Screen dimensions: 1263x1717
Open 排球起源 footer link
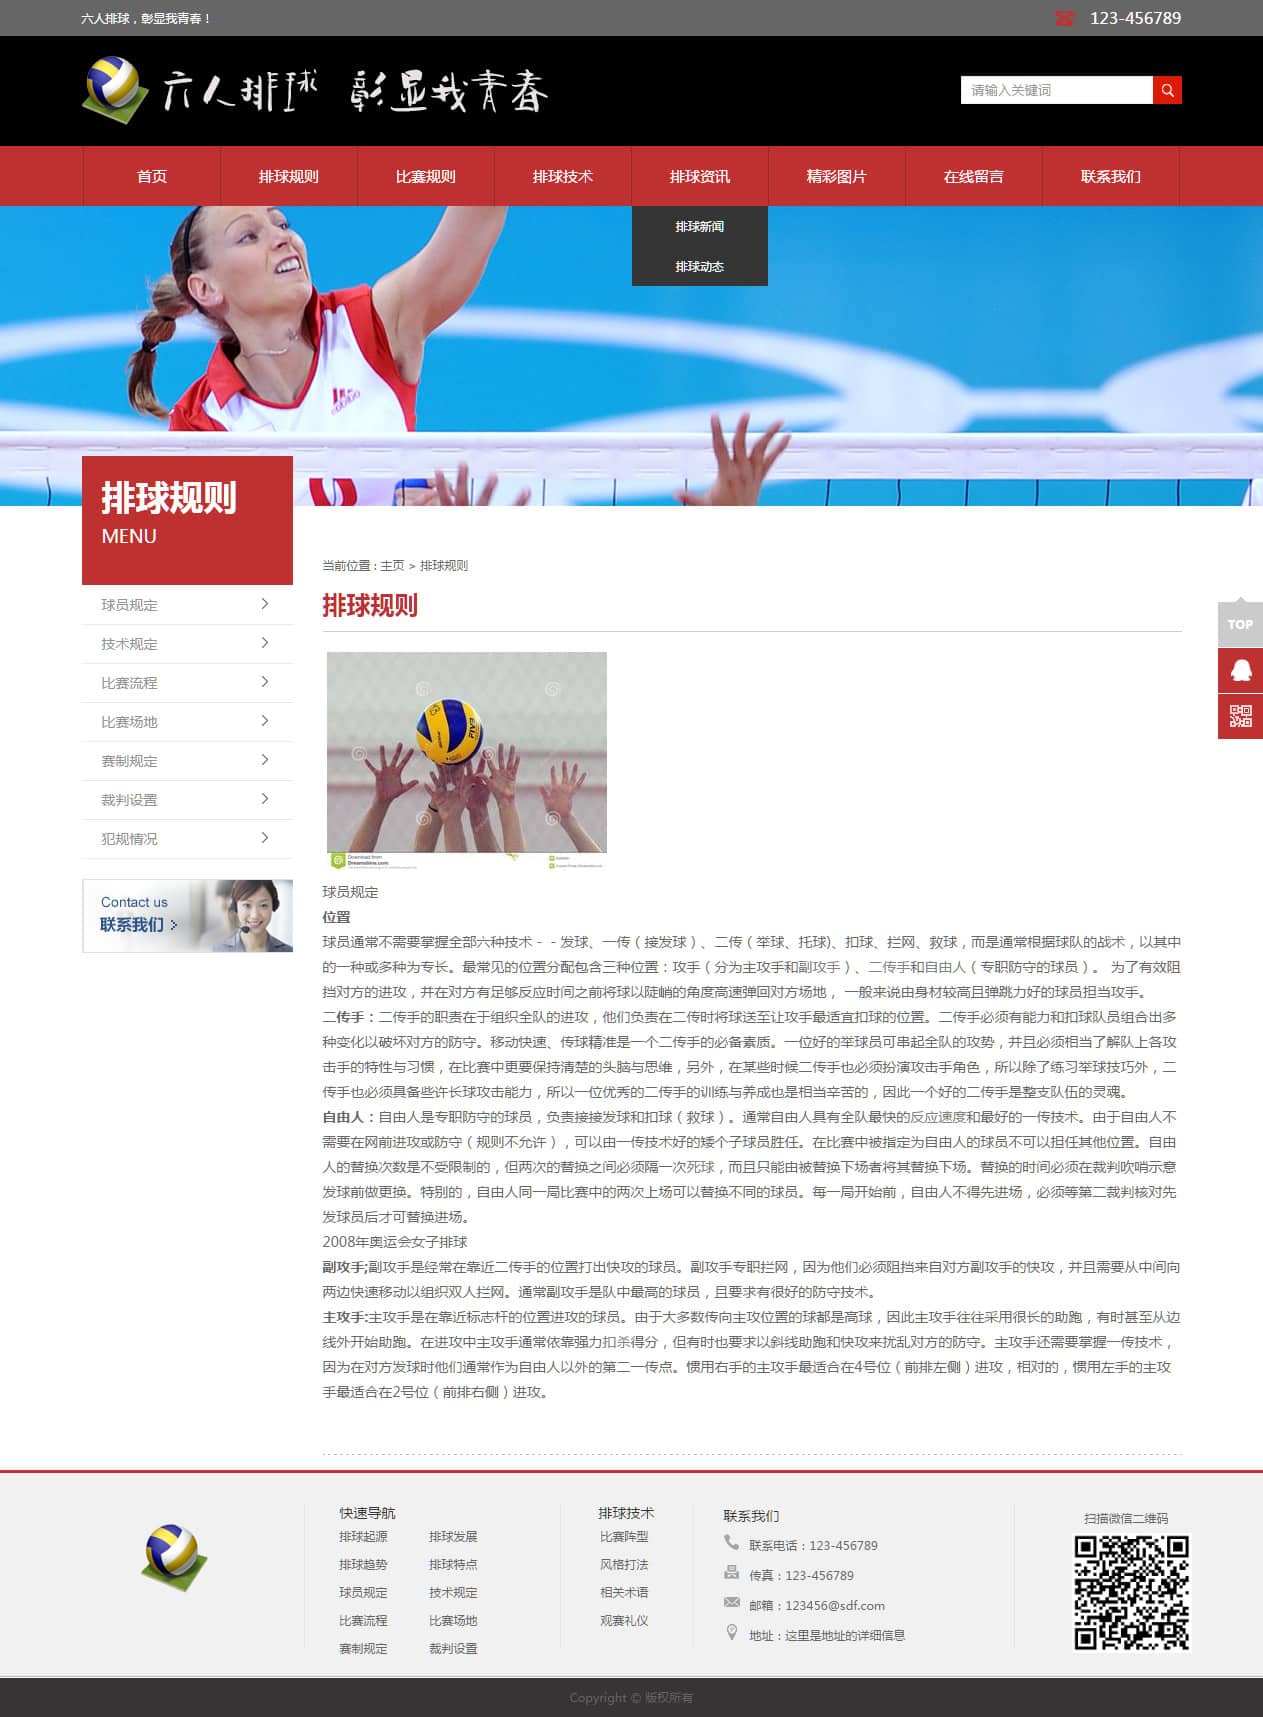pos(363,1537)
